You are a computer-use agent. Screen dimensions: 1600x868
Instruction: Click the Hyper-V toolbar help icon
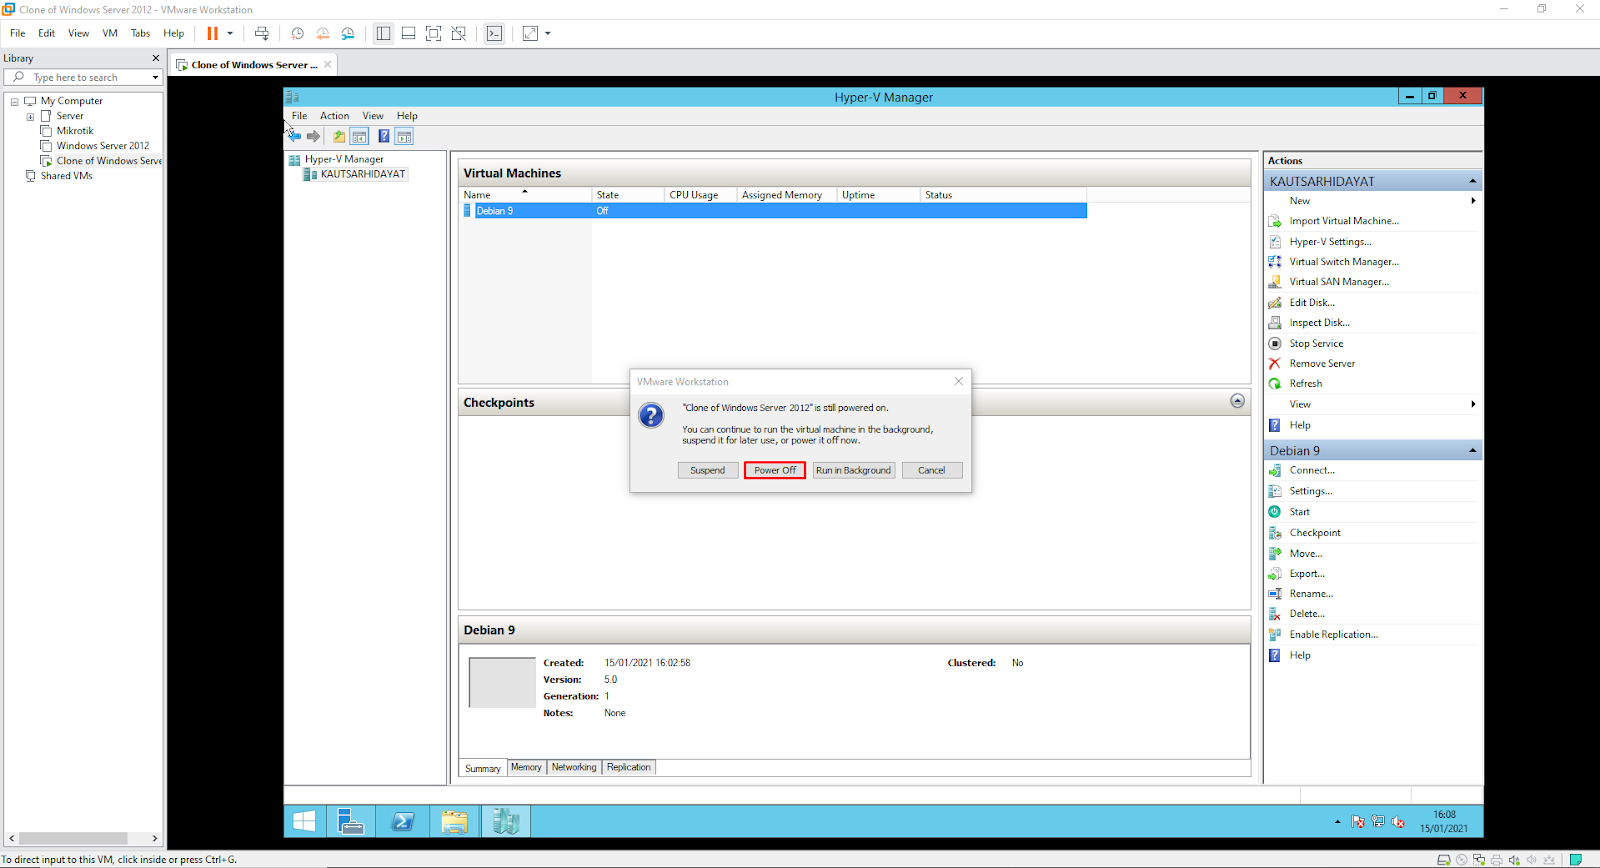383,136
